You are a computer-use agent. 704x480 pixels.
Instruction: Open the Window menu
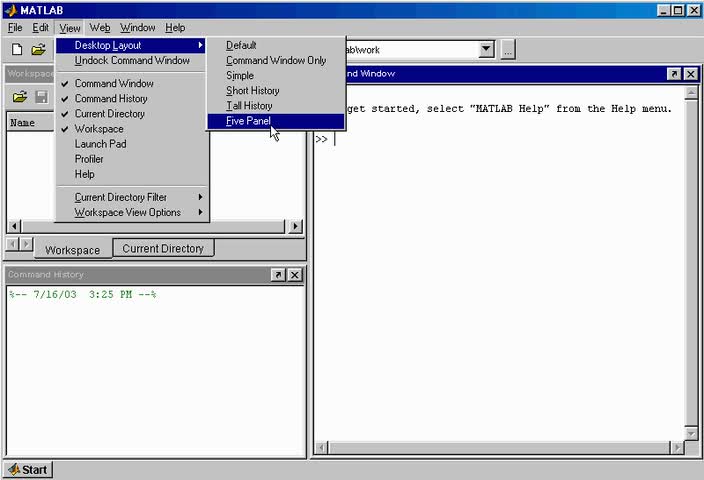137,28
